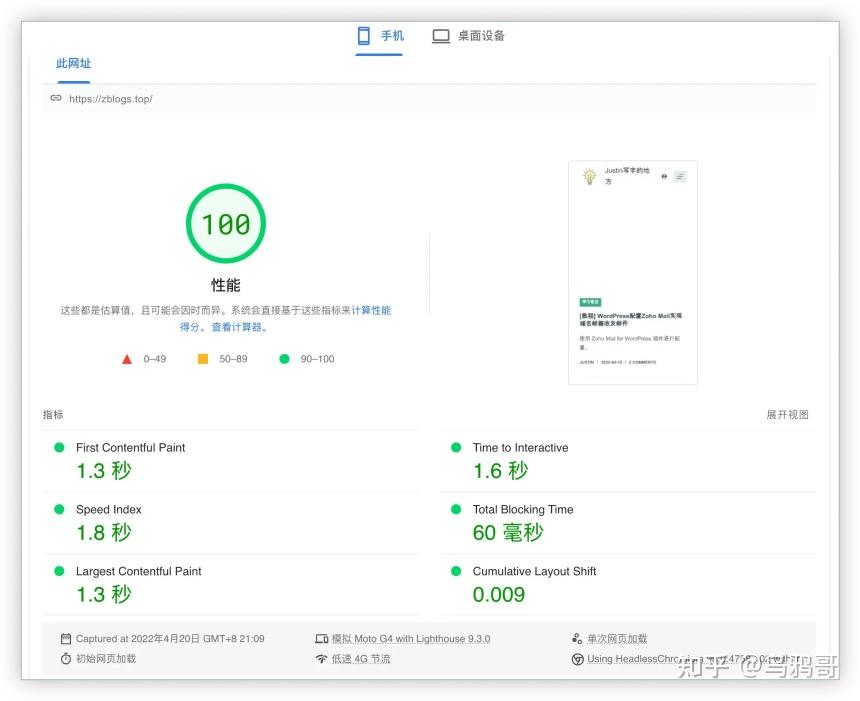Click the Cumulative Layout Shift label
Screen dimensions: 860x701
pos(534,572)
